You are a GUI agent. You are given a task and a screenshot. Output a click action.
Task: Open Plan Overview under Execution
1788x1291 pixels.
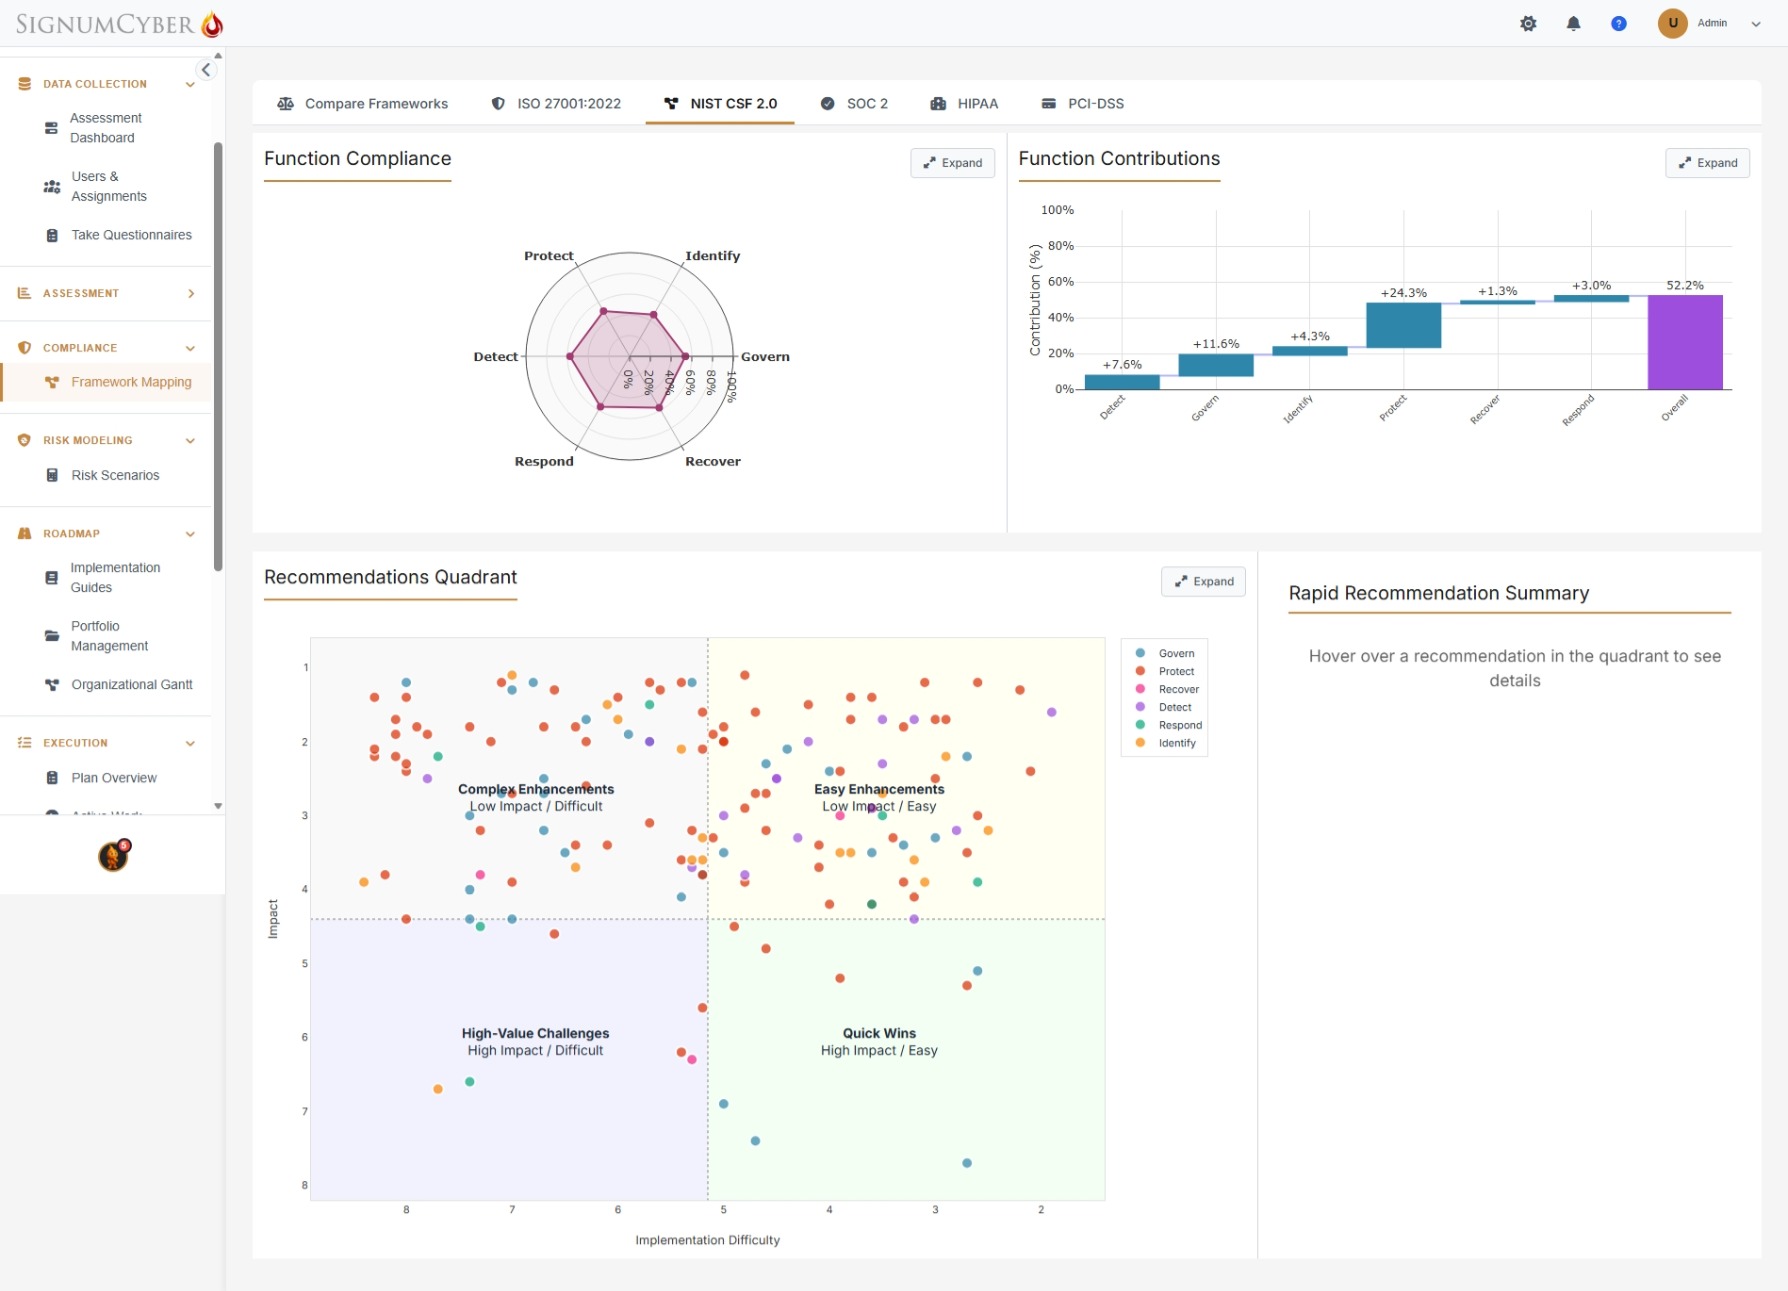click(113, 778)
